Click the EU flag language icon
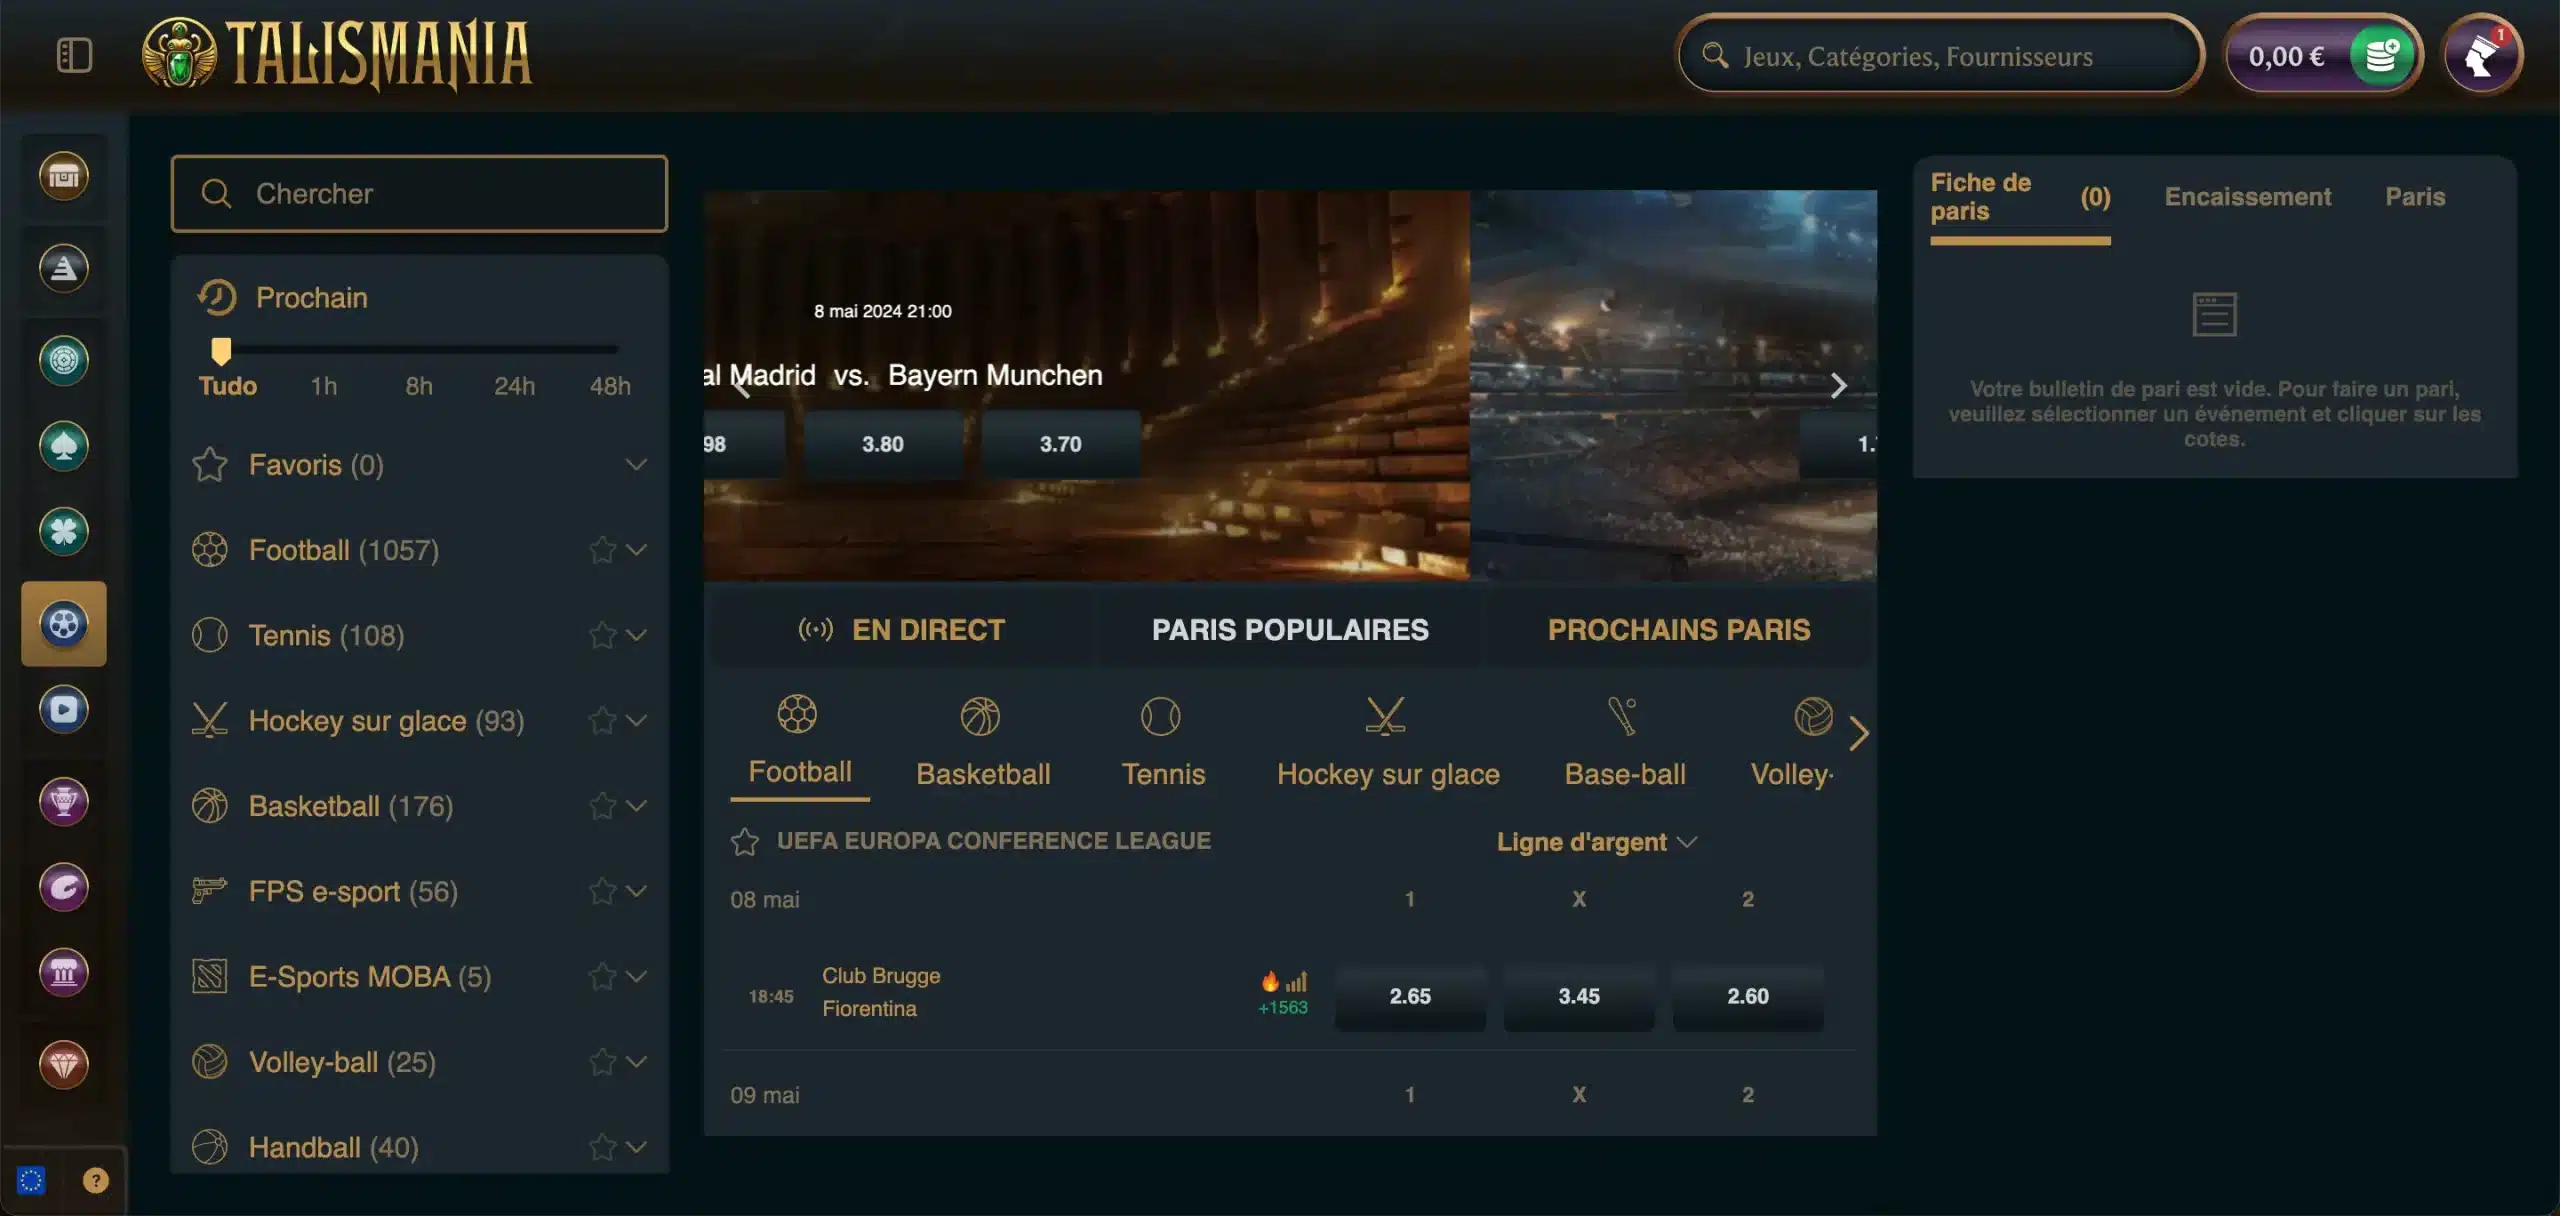This screenshot has height=1216, width=2560. 31,1181
